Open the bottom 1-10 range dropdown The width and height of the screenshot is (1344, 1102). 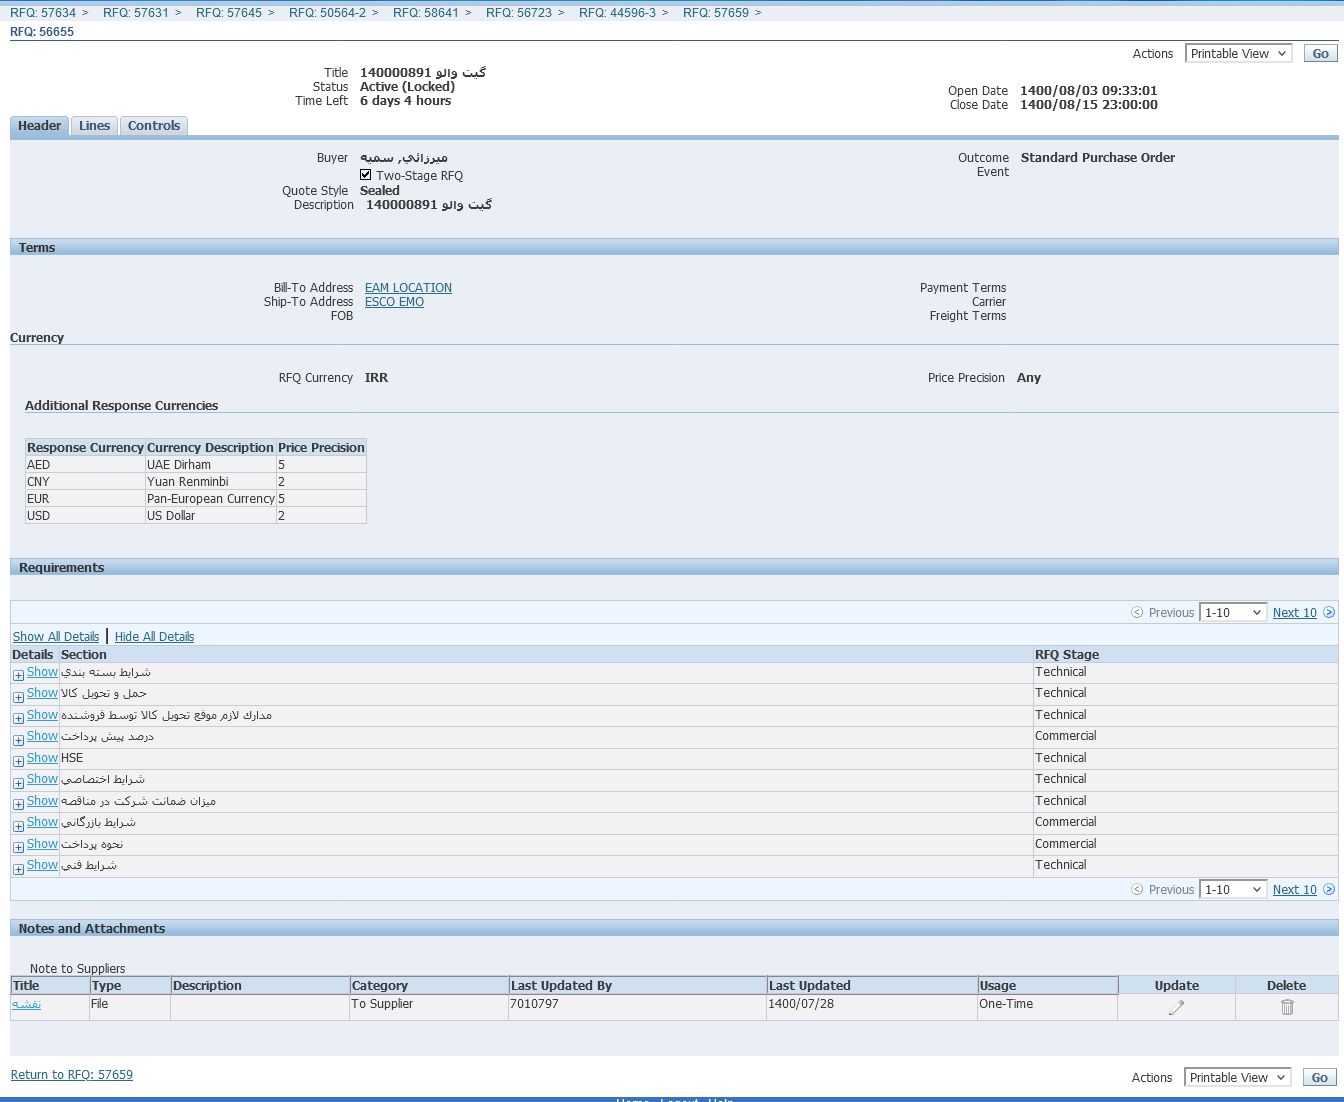click(x=1233, y=889)
